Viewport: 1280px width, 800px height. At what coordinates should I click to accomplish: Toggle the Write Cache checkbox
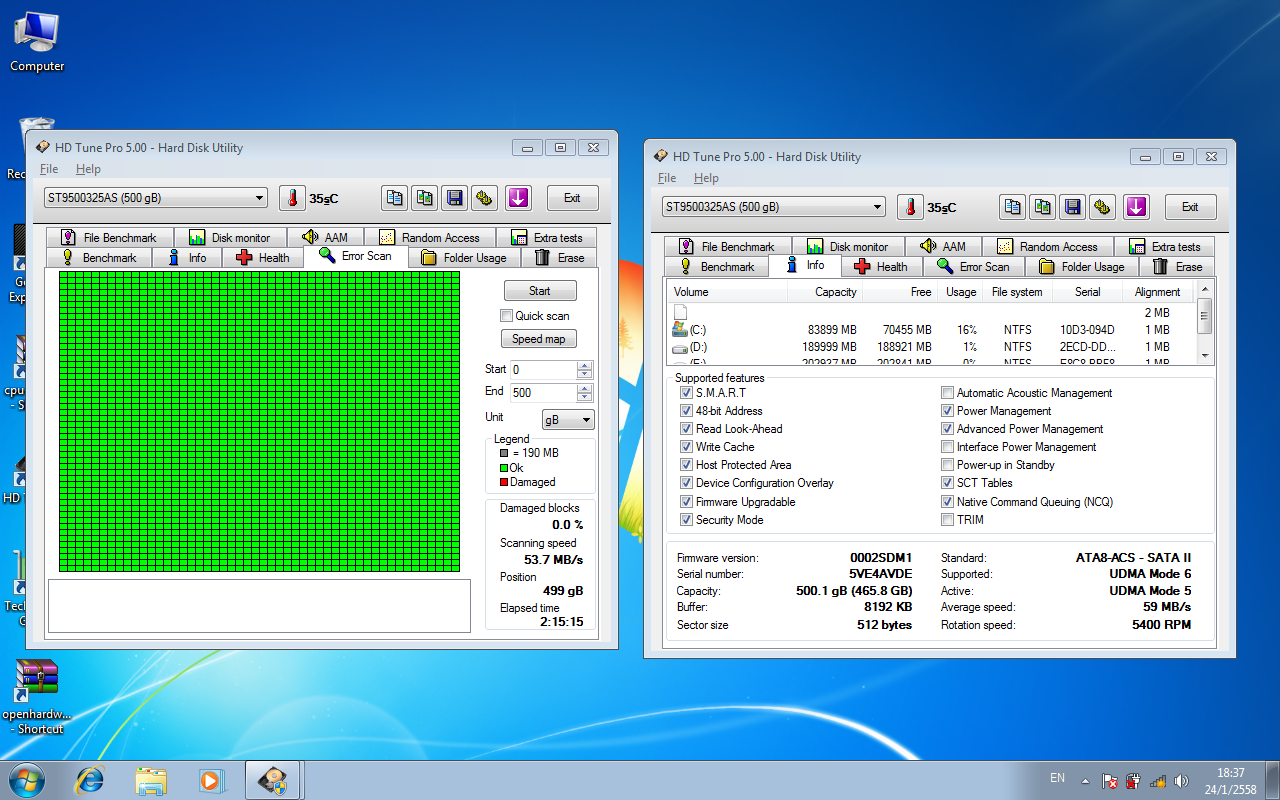coord(686,447)
